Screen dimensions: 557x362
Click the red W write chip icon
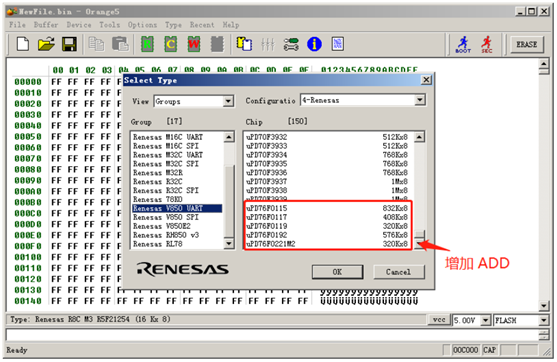point(194,44)
